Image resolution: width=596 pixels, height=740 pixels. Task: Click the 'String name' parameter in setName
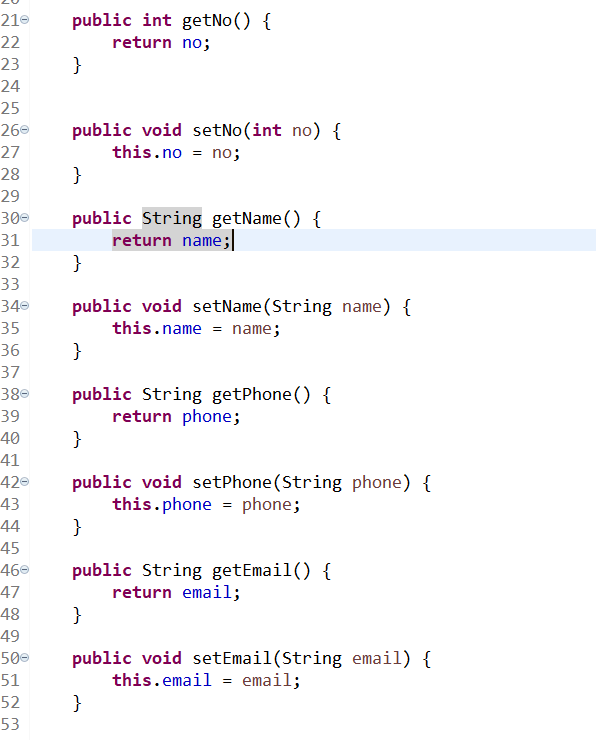(x=327, y=307)
